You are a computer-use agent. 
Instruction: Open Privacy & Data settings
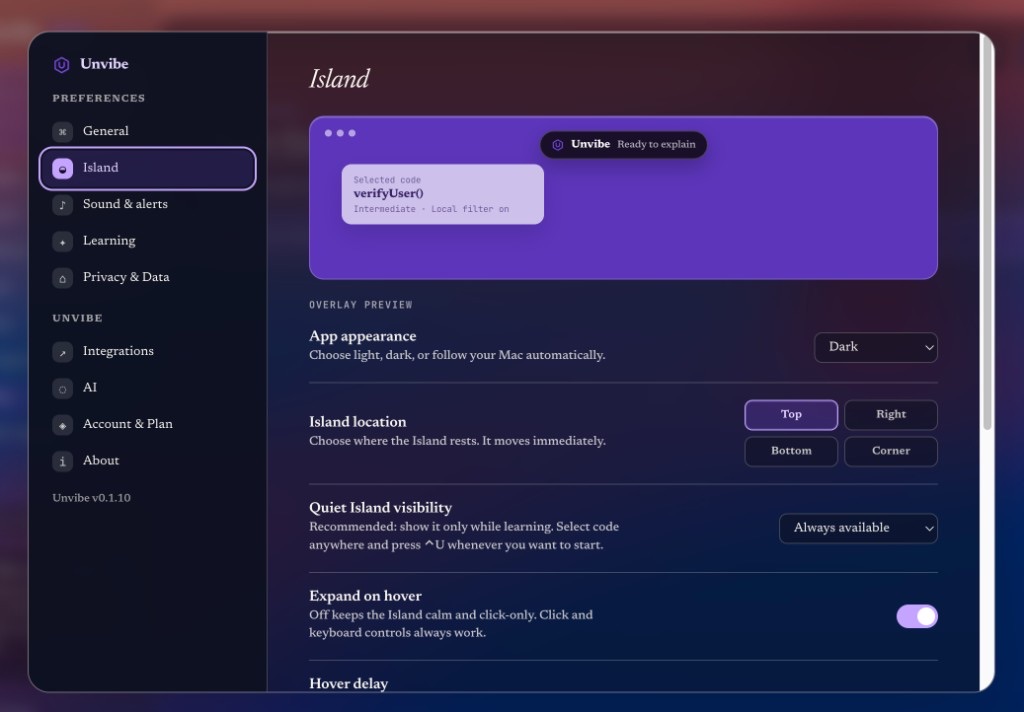point(148,278)
